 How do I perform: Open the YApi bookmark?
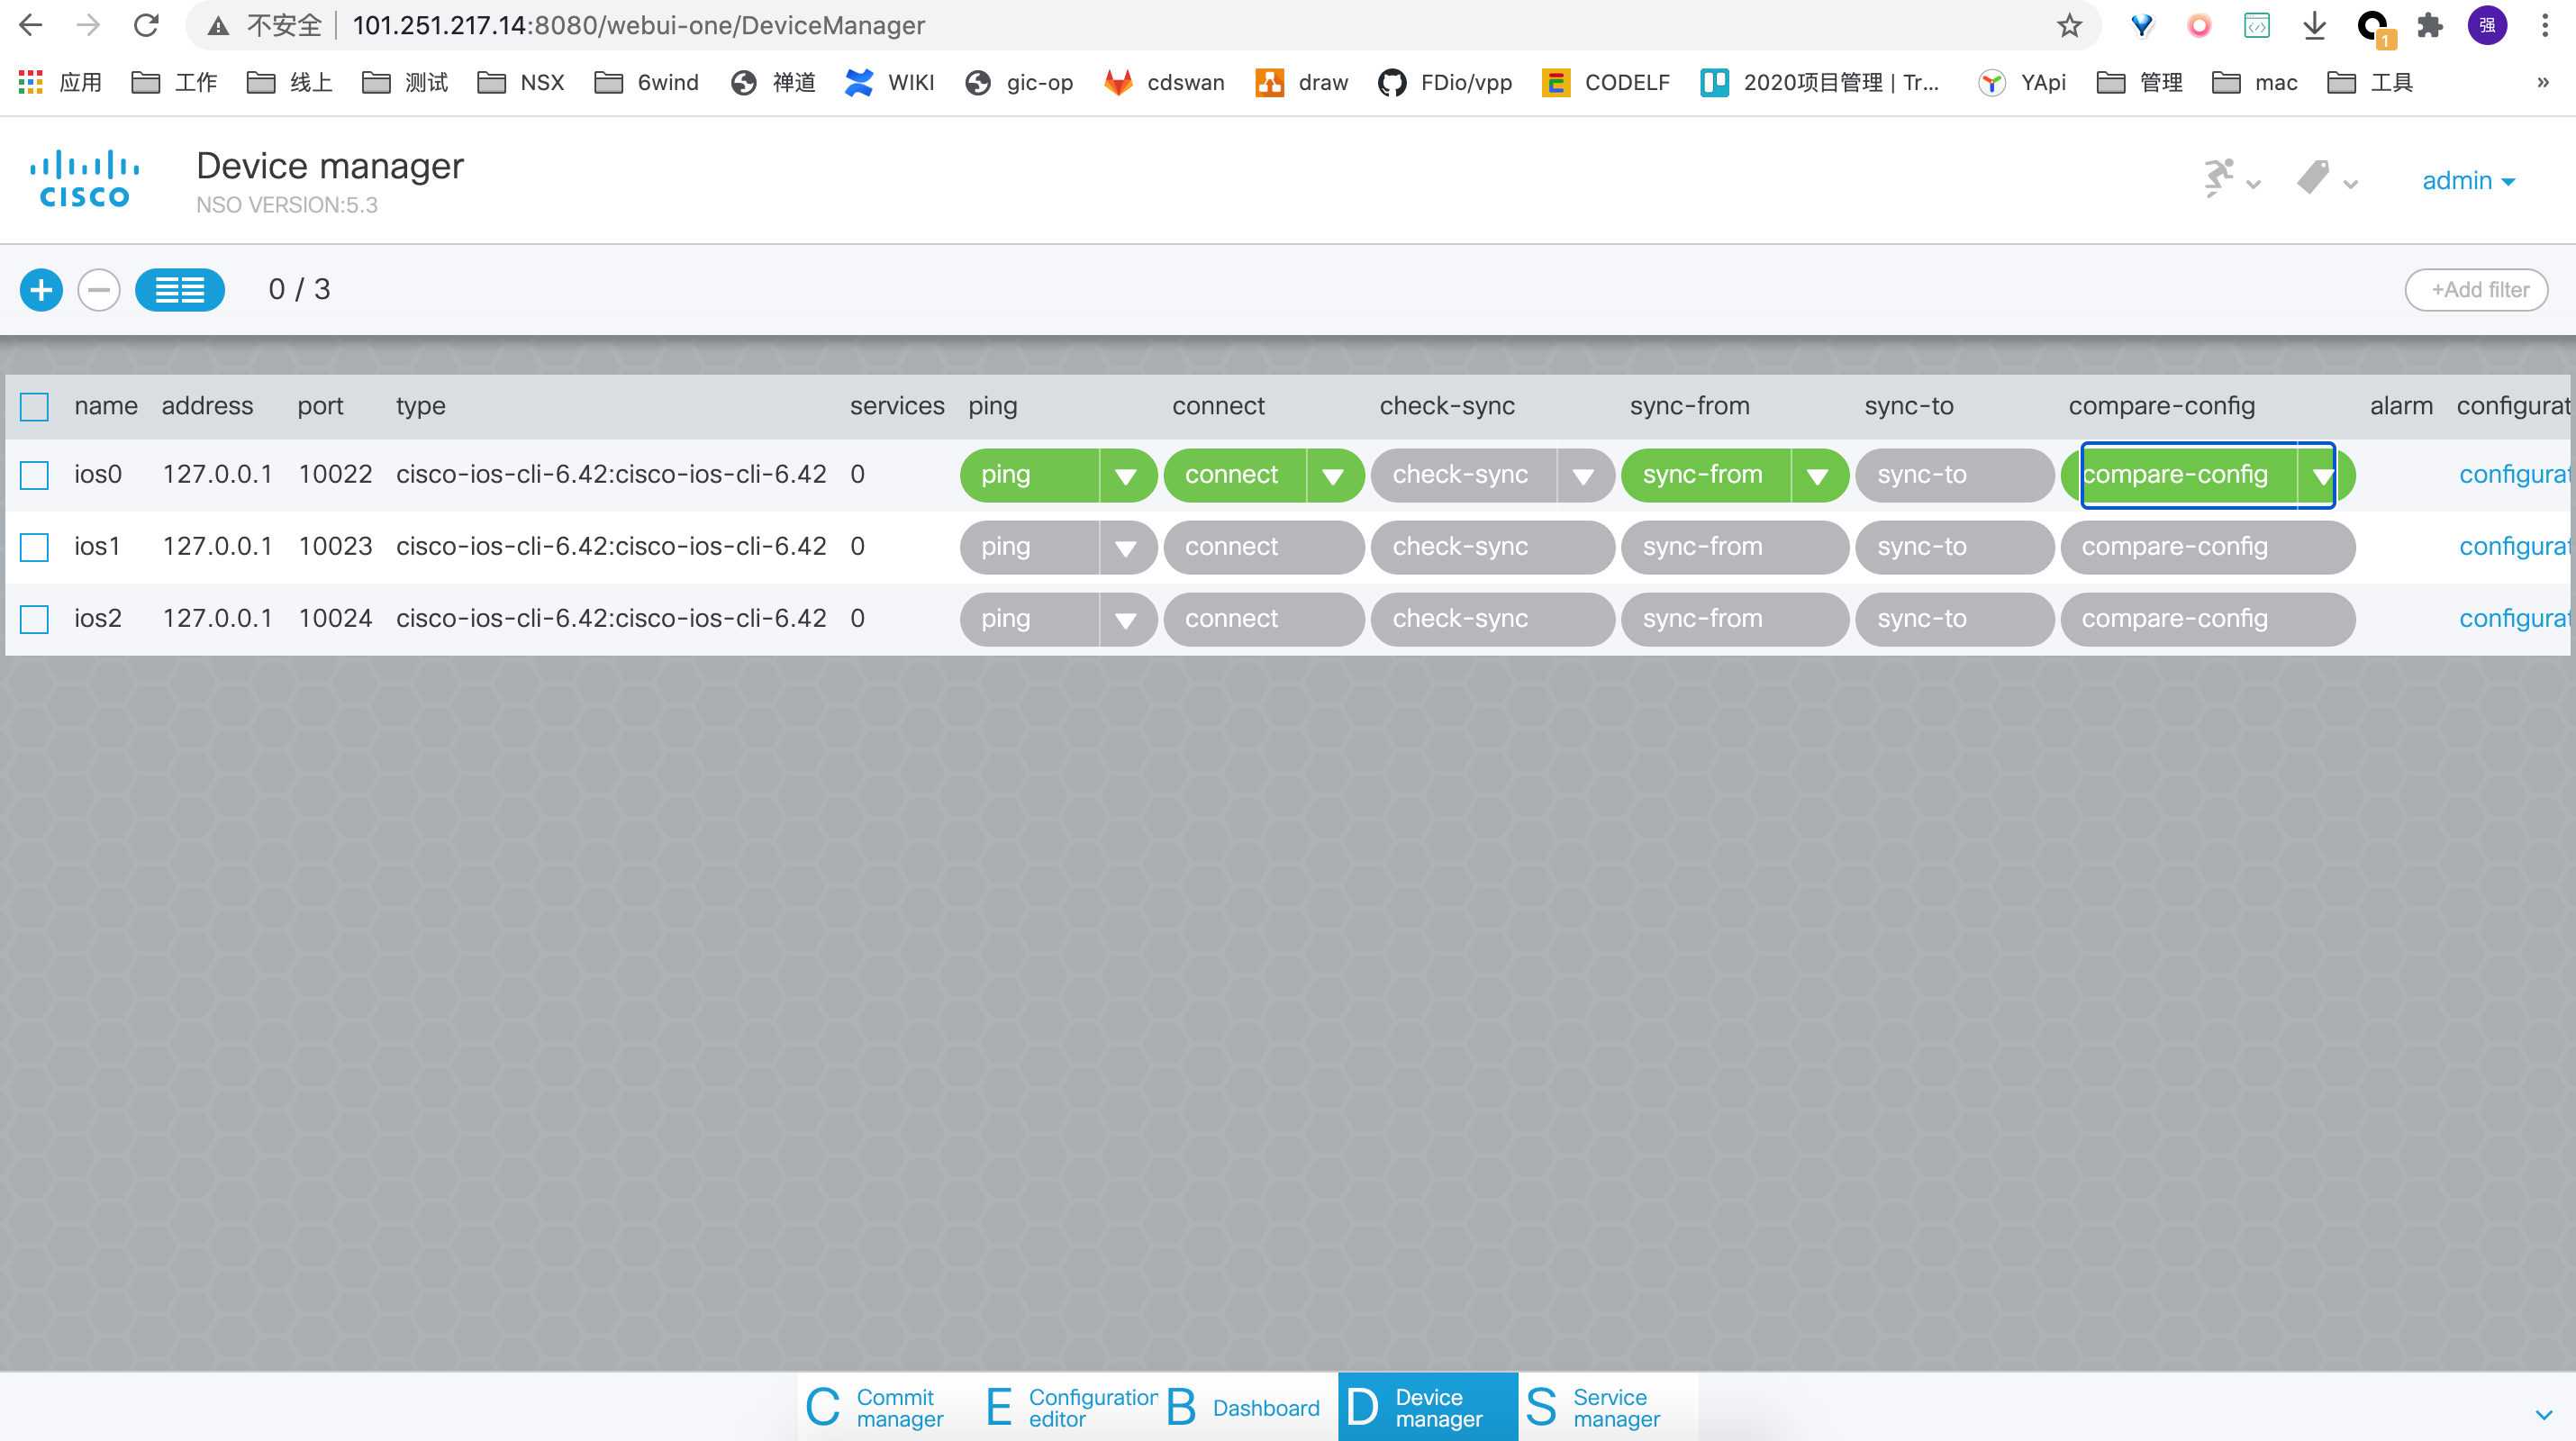2022,82
